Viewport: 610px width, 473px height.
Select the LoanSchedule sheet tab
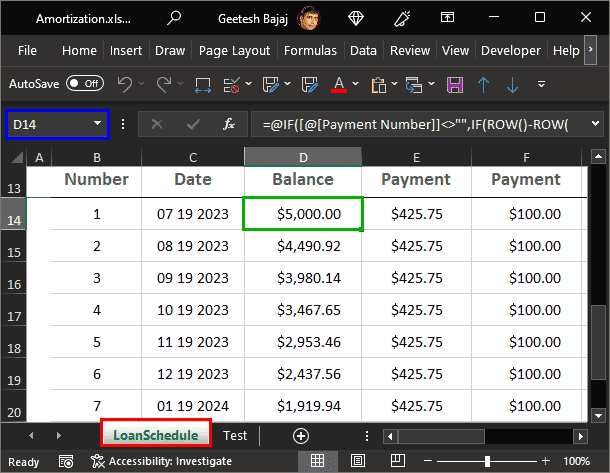(156, 436)
